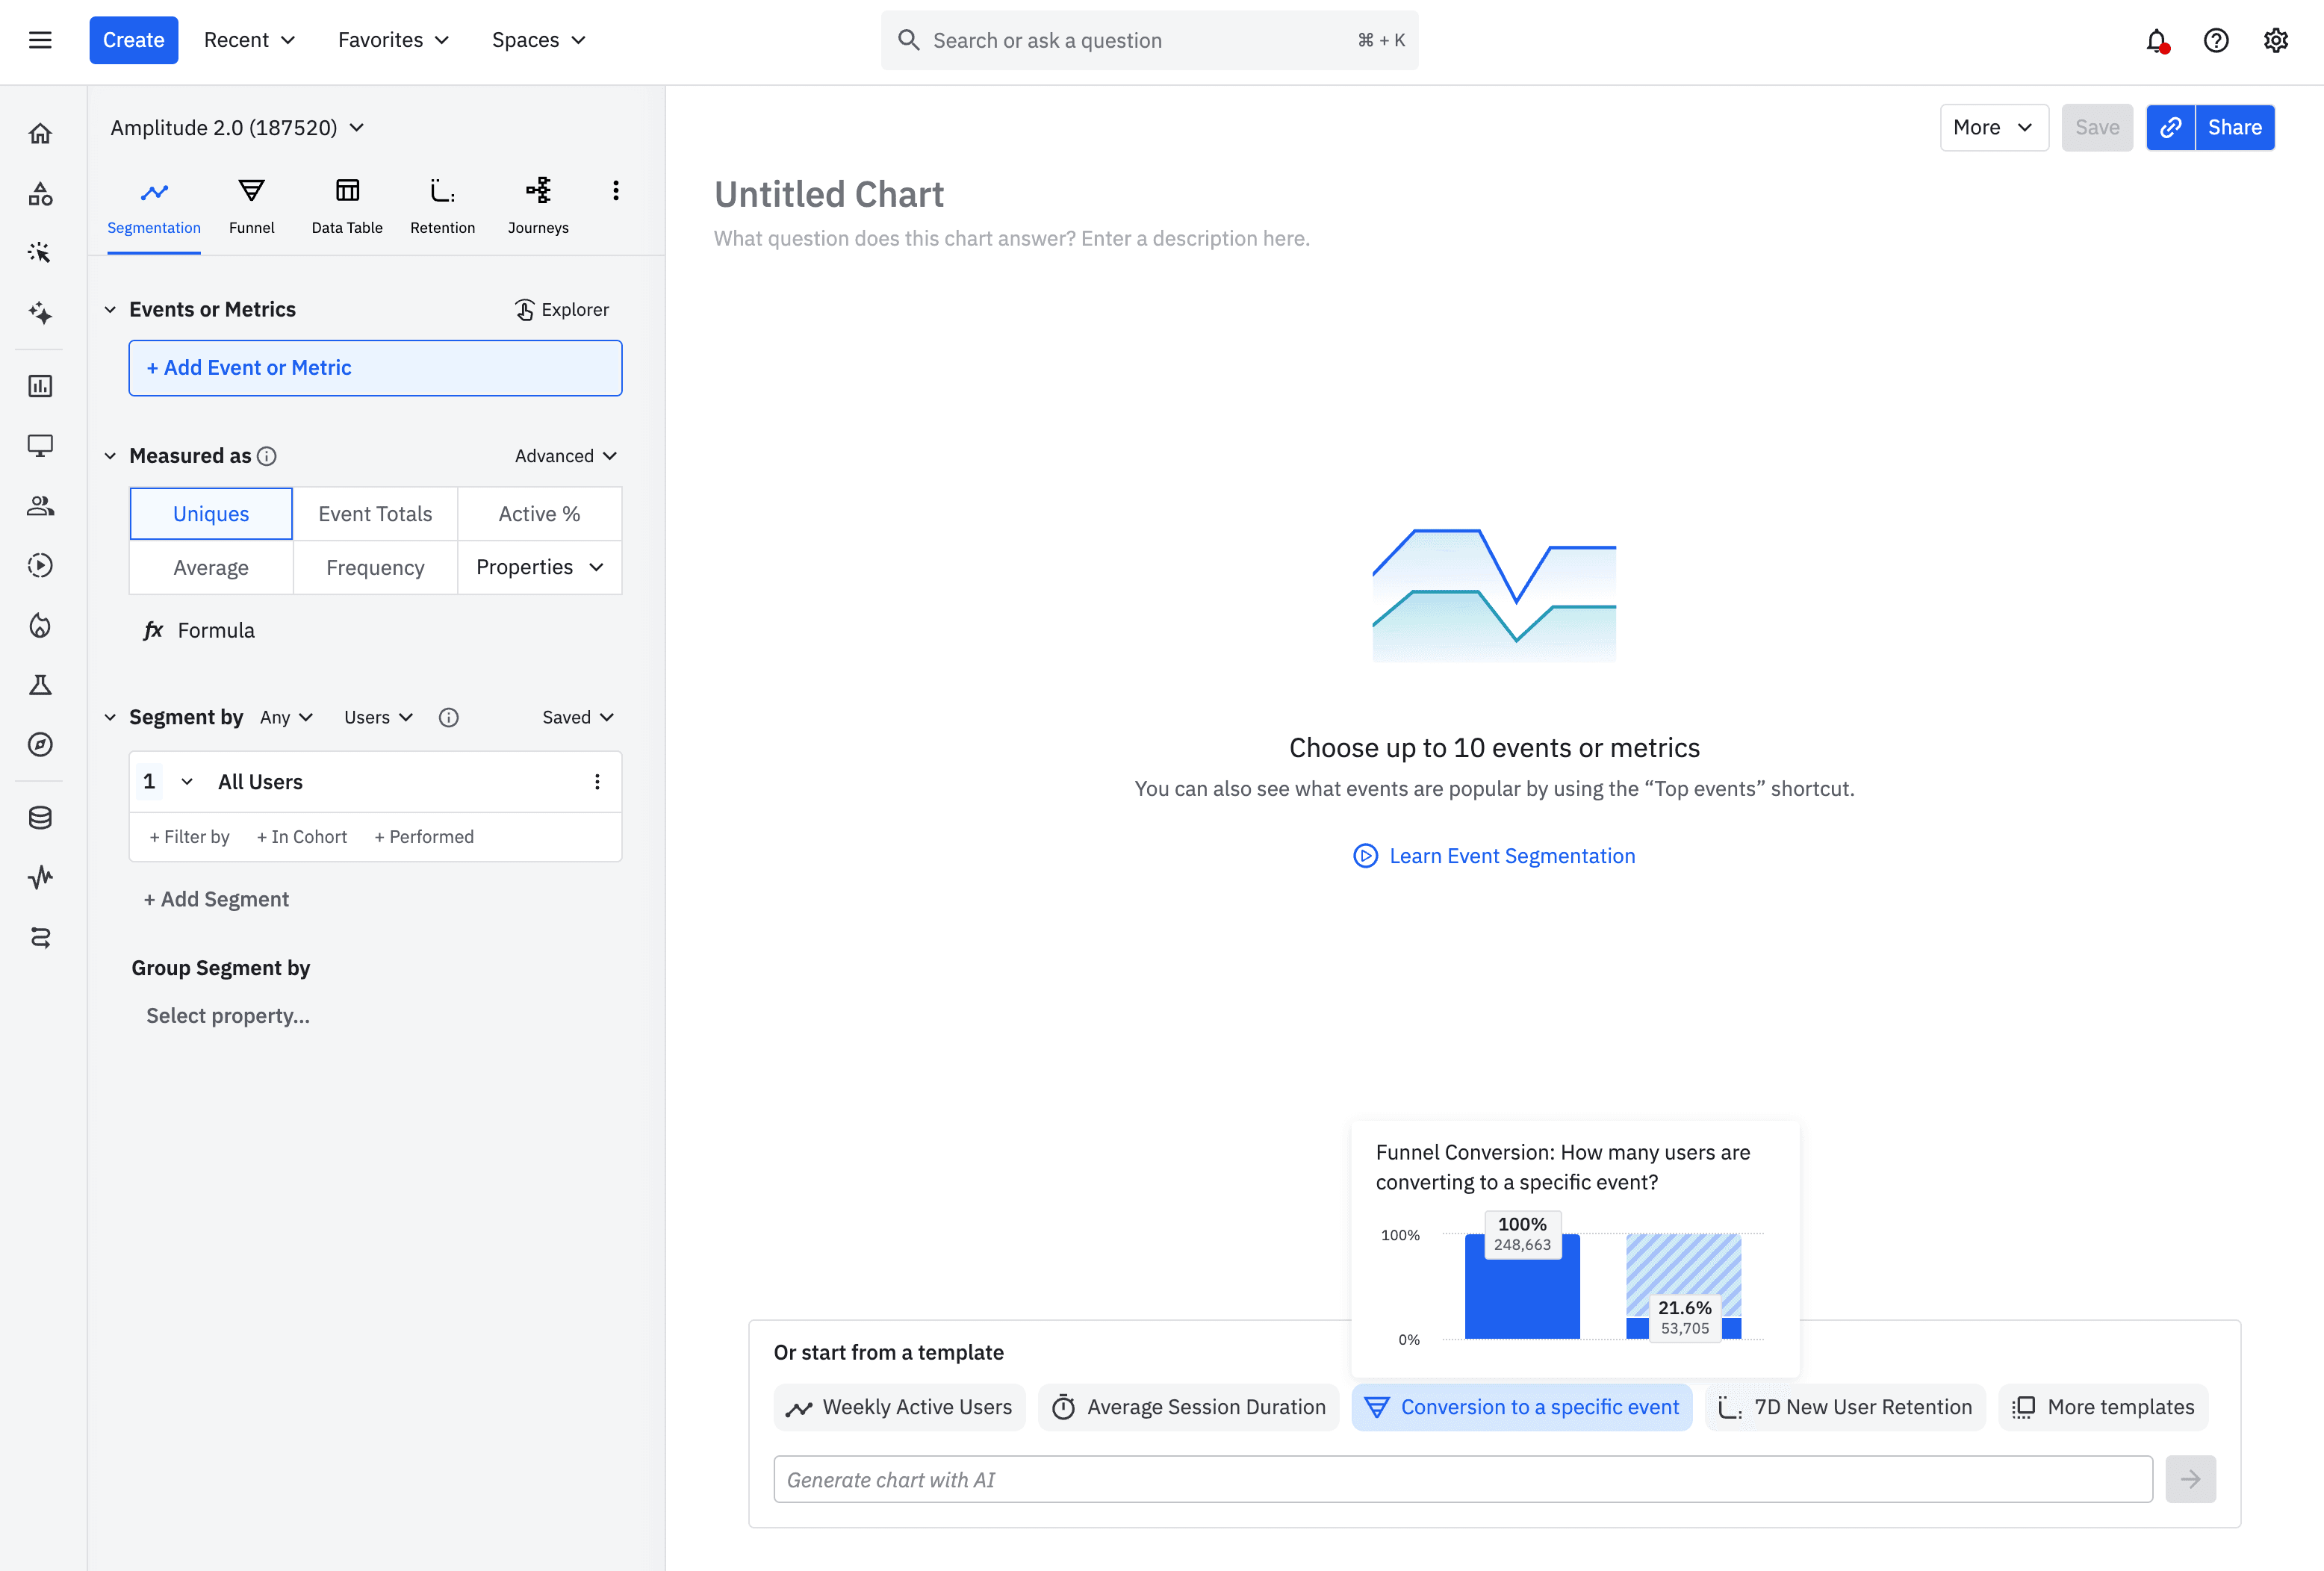The image size is (2324, 1571).
Task: Open the hamburger menu icon
Action: [40, 40]
